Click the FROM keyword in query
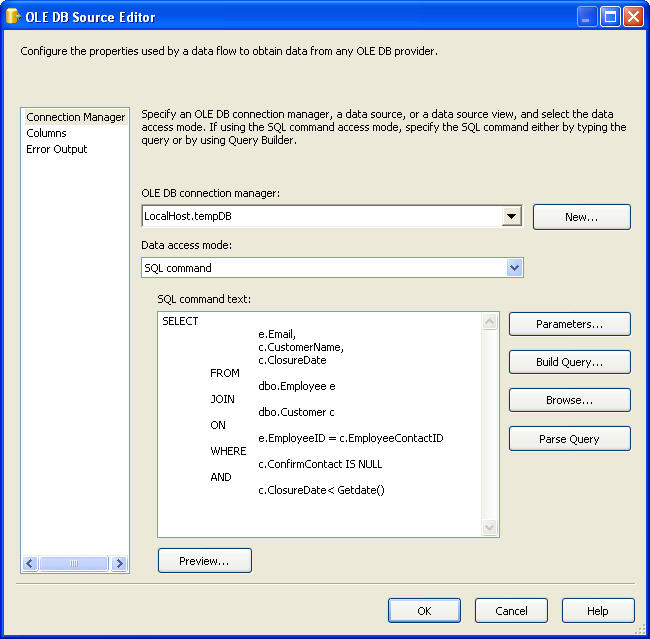This screenshot has width=650, height=639. pos(225,373)
